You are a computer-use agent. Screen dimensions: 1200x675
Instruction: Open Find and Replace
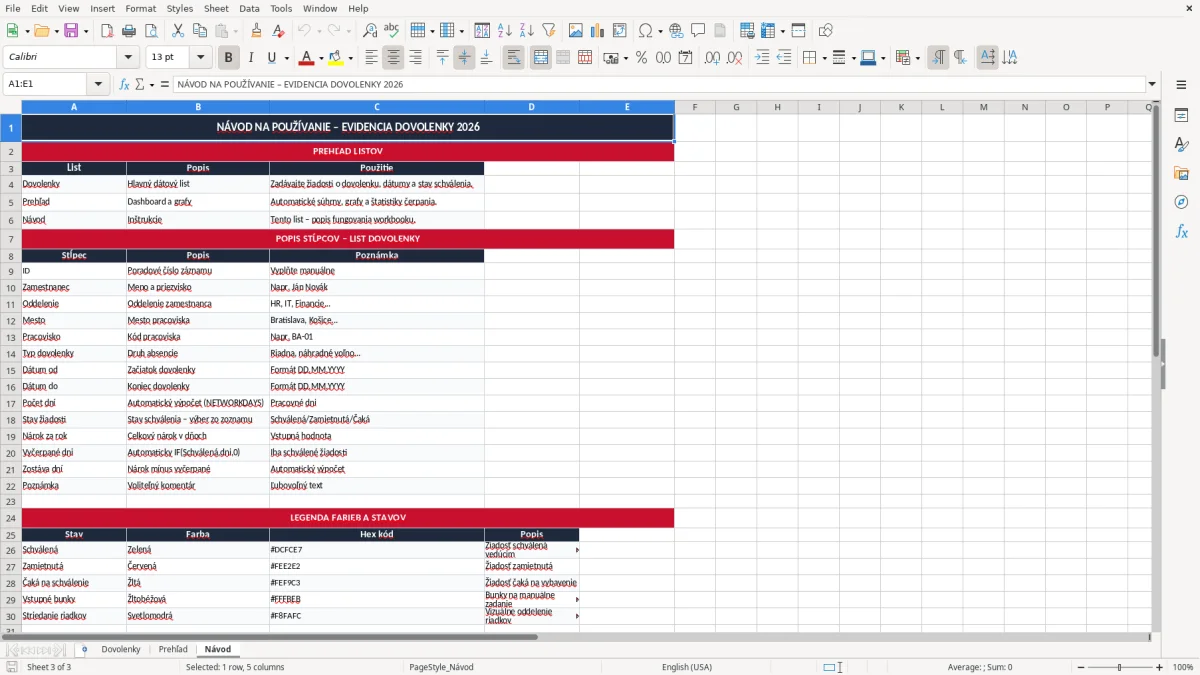370,31
